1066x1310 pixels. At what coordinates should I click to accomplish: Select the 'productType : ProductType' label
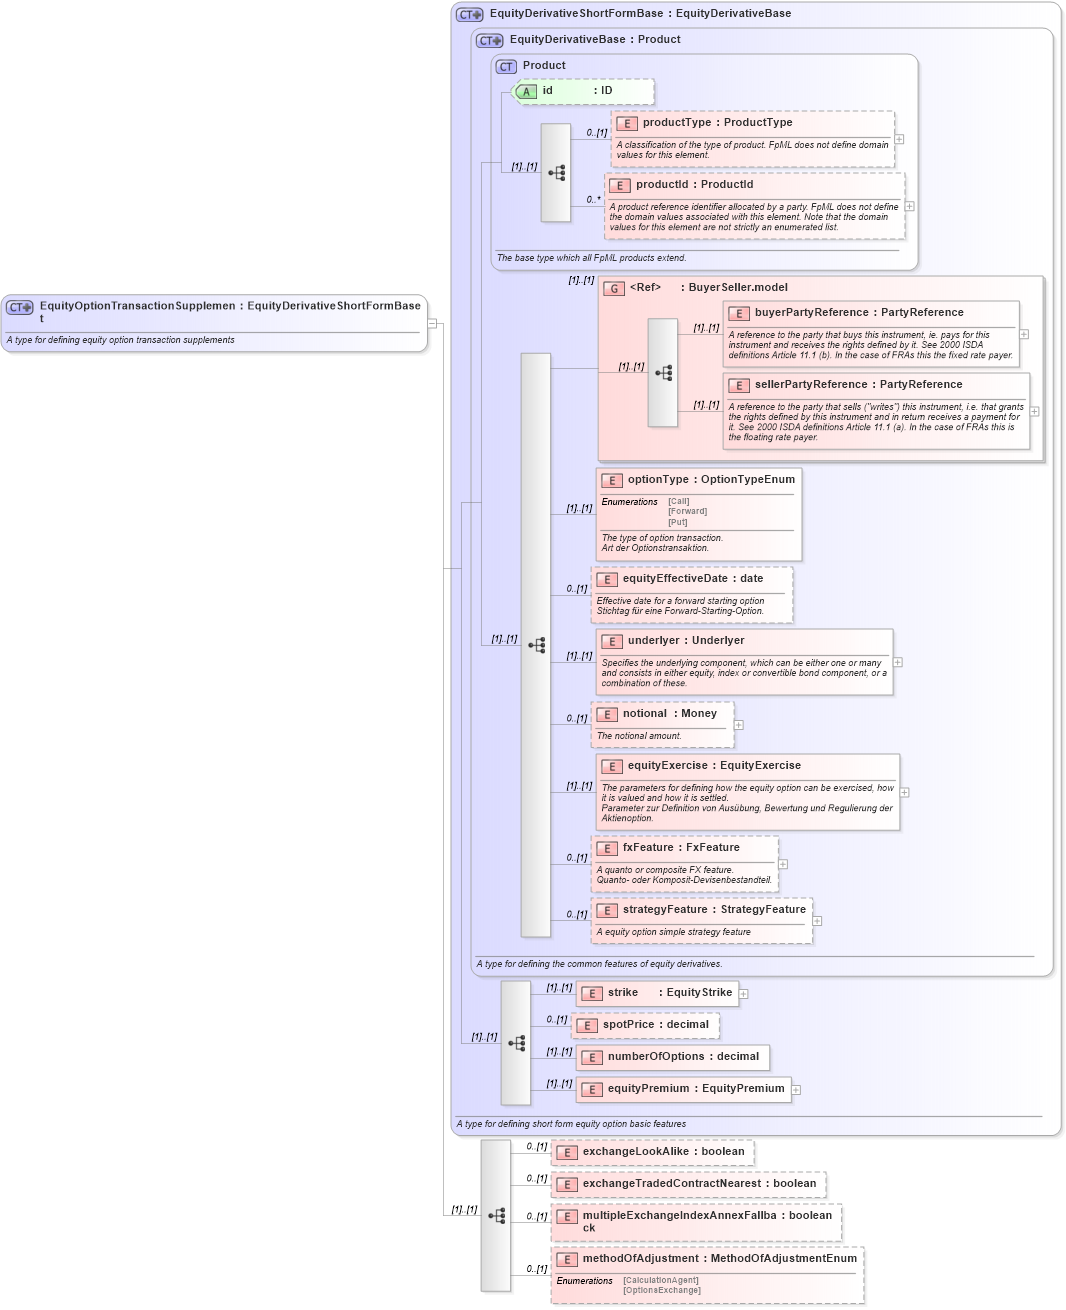(x=717, y=123)
